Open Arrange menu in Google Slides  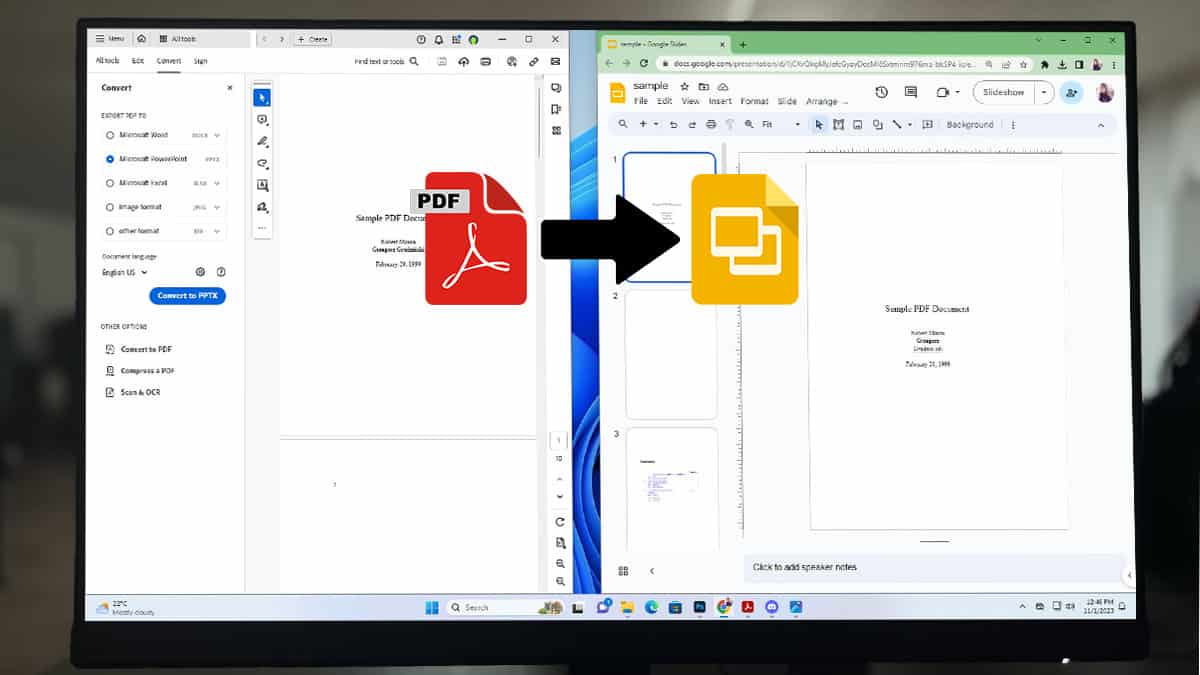click(822, 101)
